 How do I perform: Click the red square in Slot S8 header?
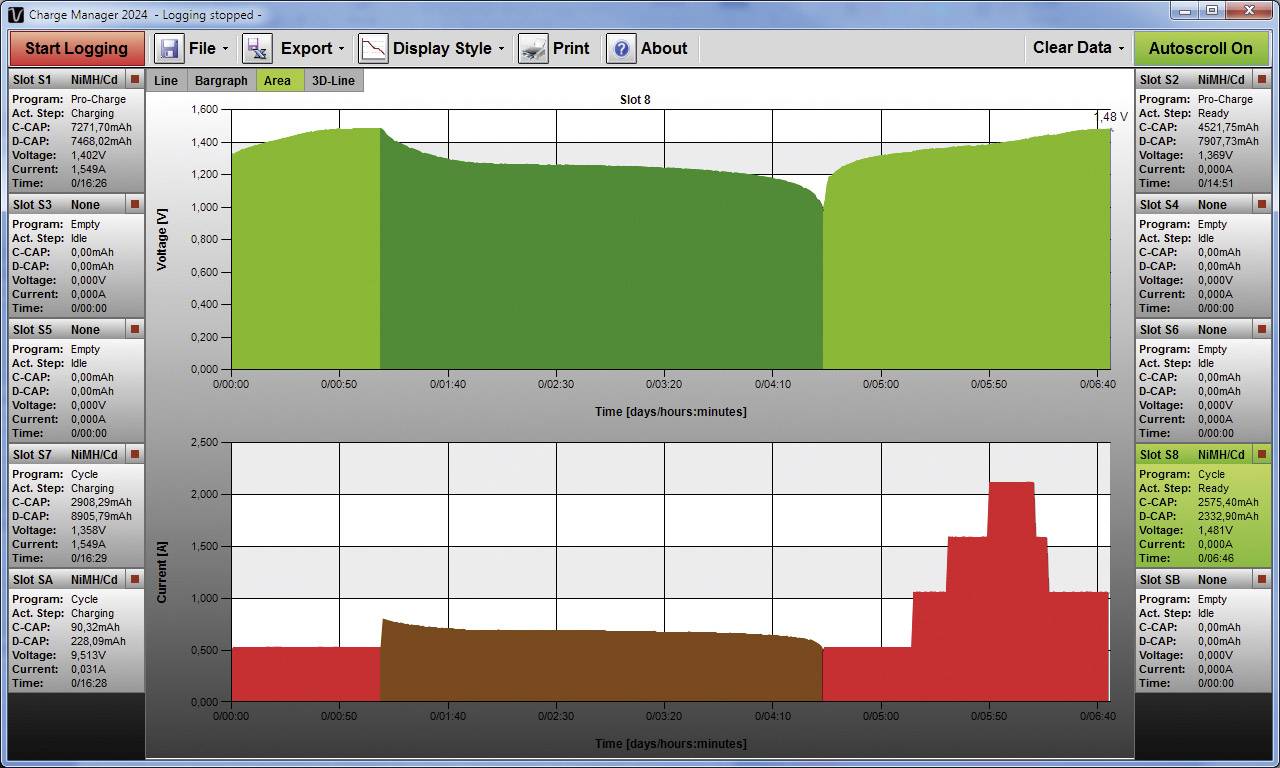click(x=1262, y=454)
